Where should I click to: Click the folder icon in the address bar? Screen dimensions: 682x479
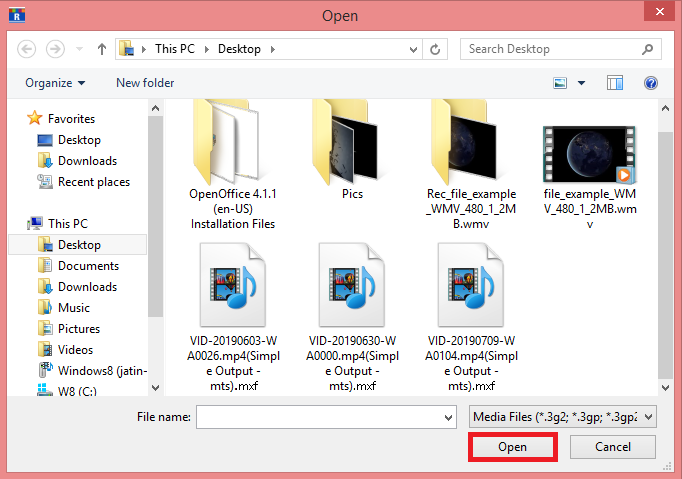pyautogui.click(x=127, y=49)
